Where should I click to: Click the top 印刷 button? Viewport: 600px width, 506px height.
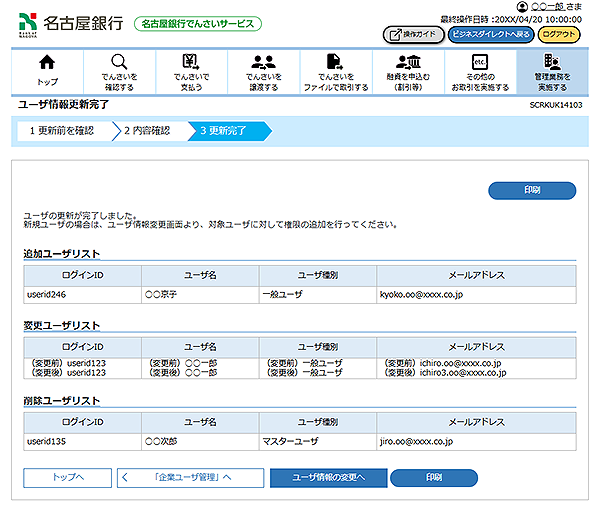coord(532,190)
